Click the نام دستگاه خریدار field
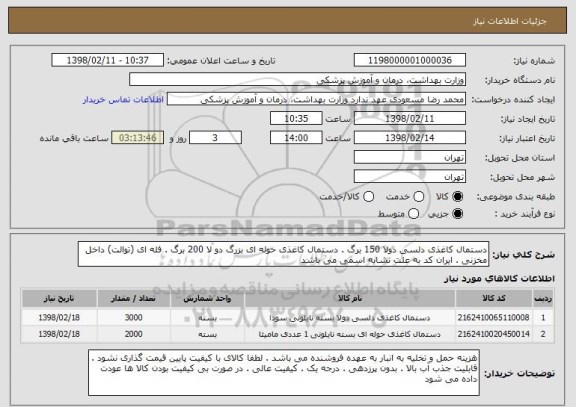576x407 pixels. point(298,80)
